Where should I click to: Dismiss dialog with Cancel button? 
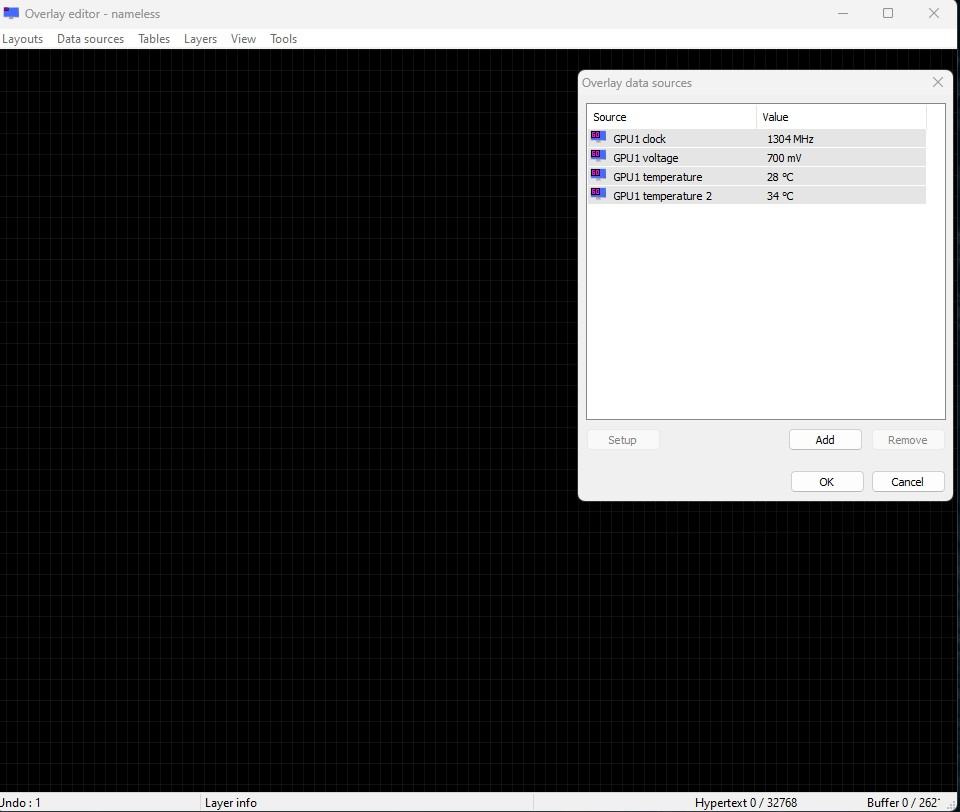(x=907, y=481)
